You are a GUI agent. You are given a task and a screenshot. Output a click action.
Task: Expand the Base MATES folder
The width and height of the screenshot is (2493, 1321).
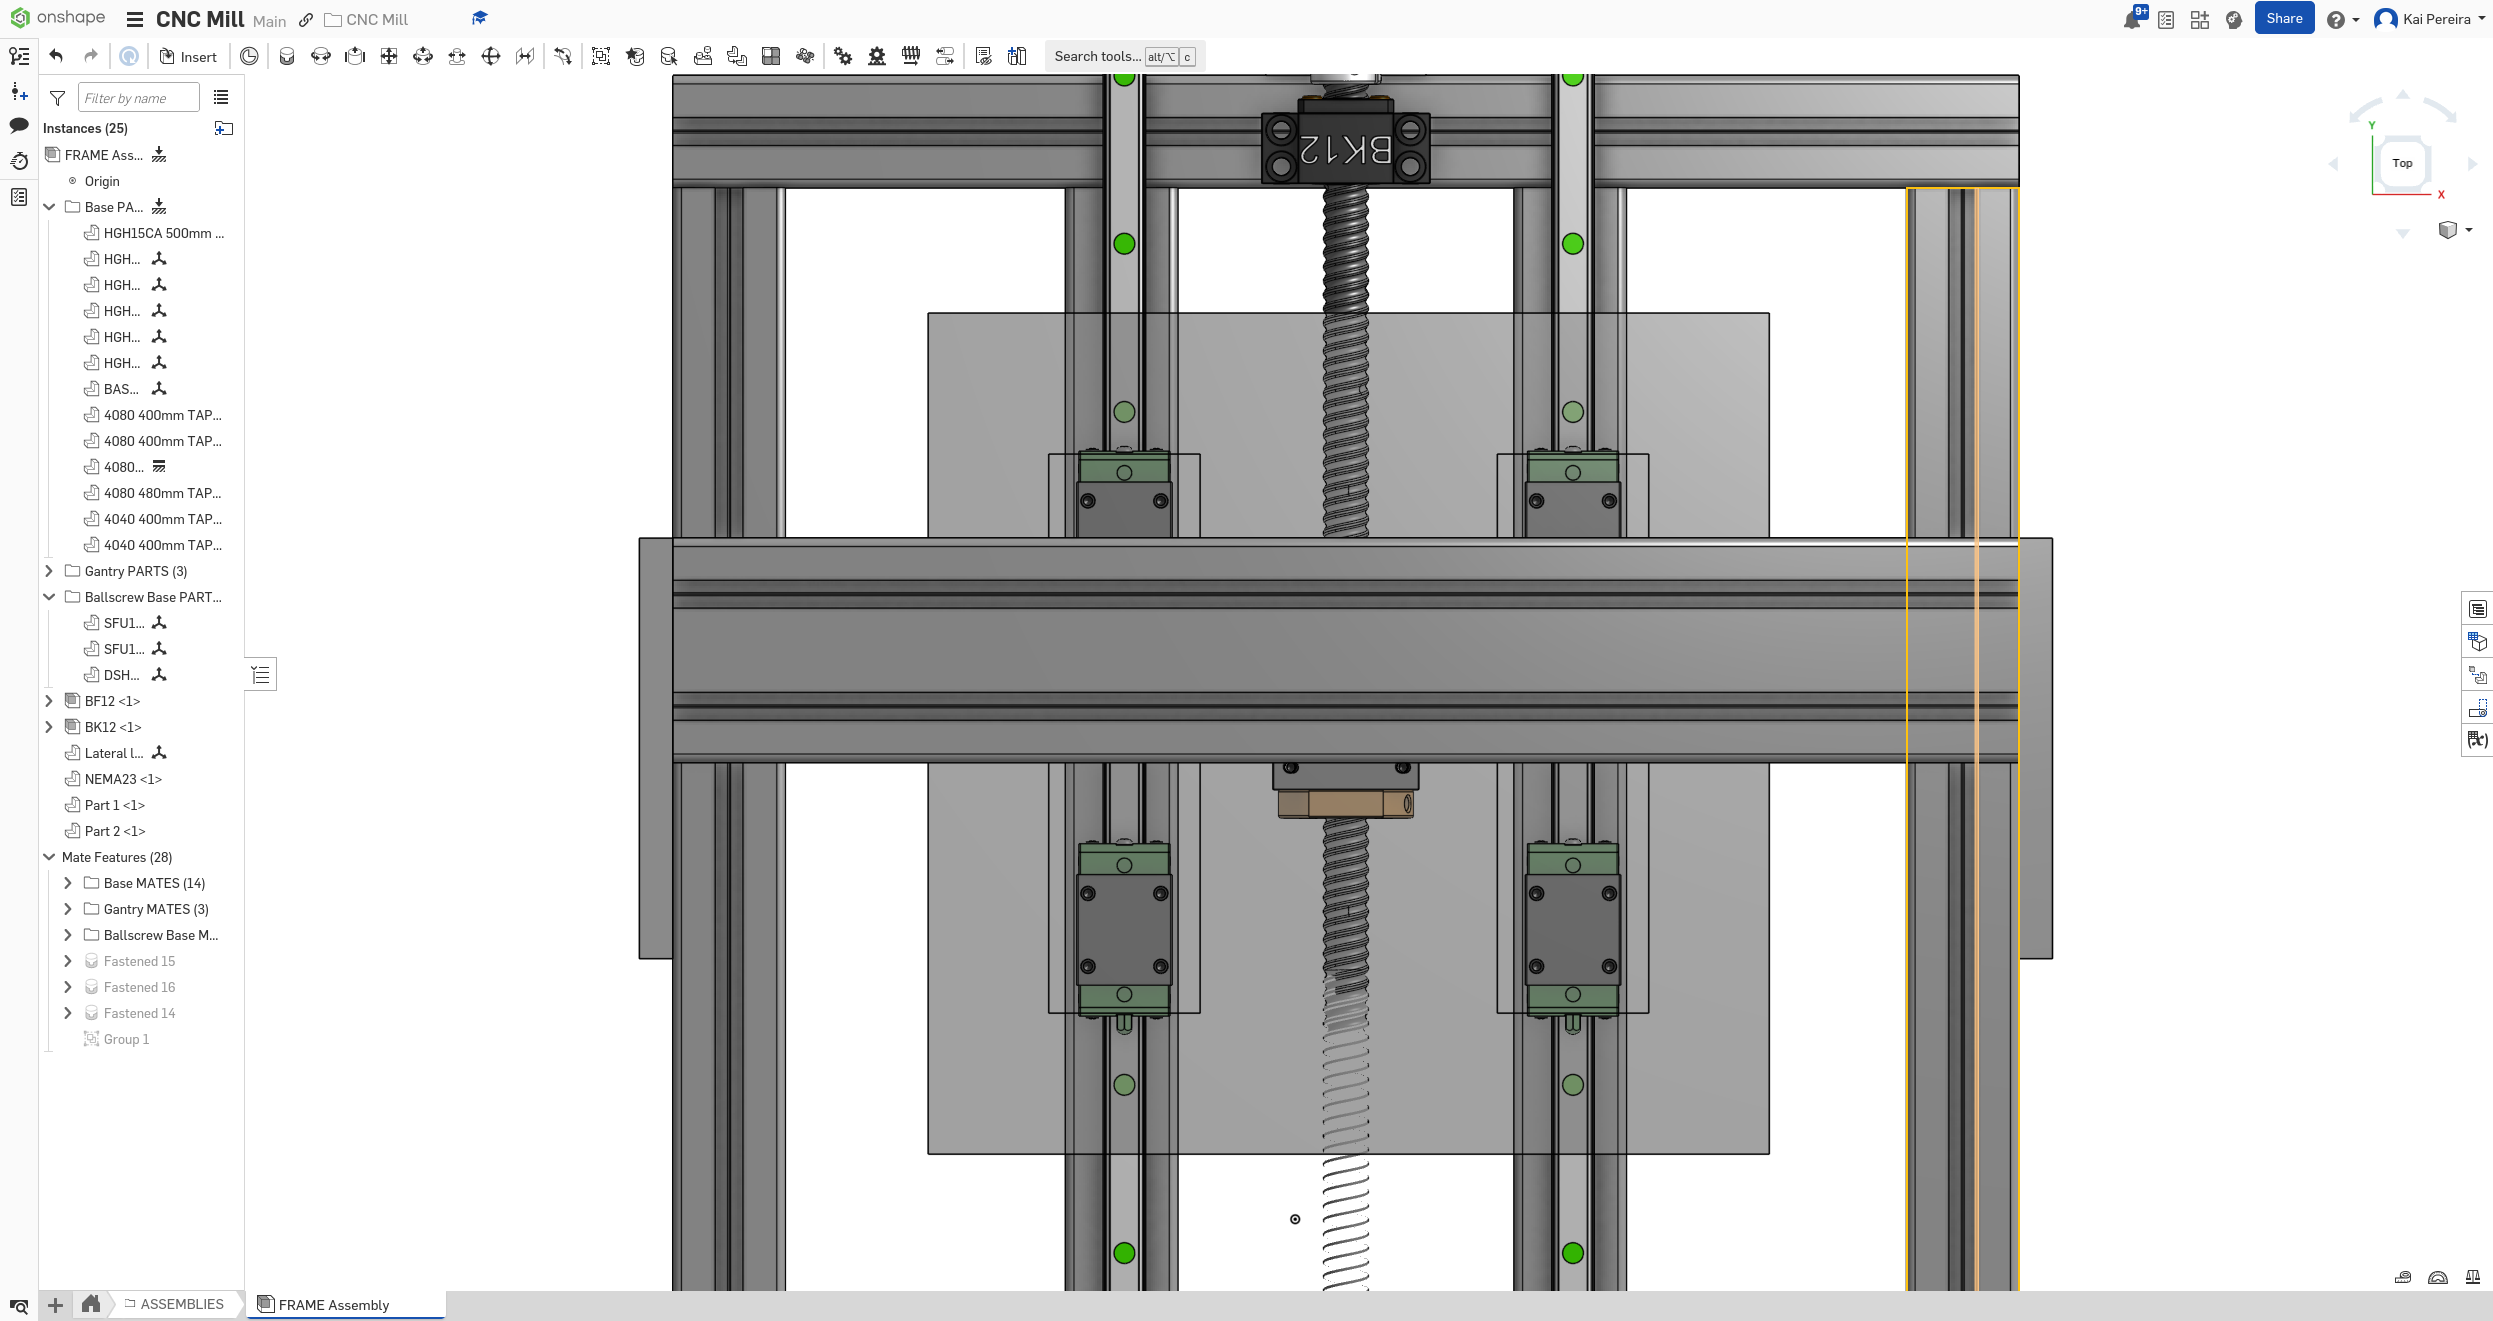point(68,883)
